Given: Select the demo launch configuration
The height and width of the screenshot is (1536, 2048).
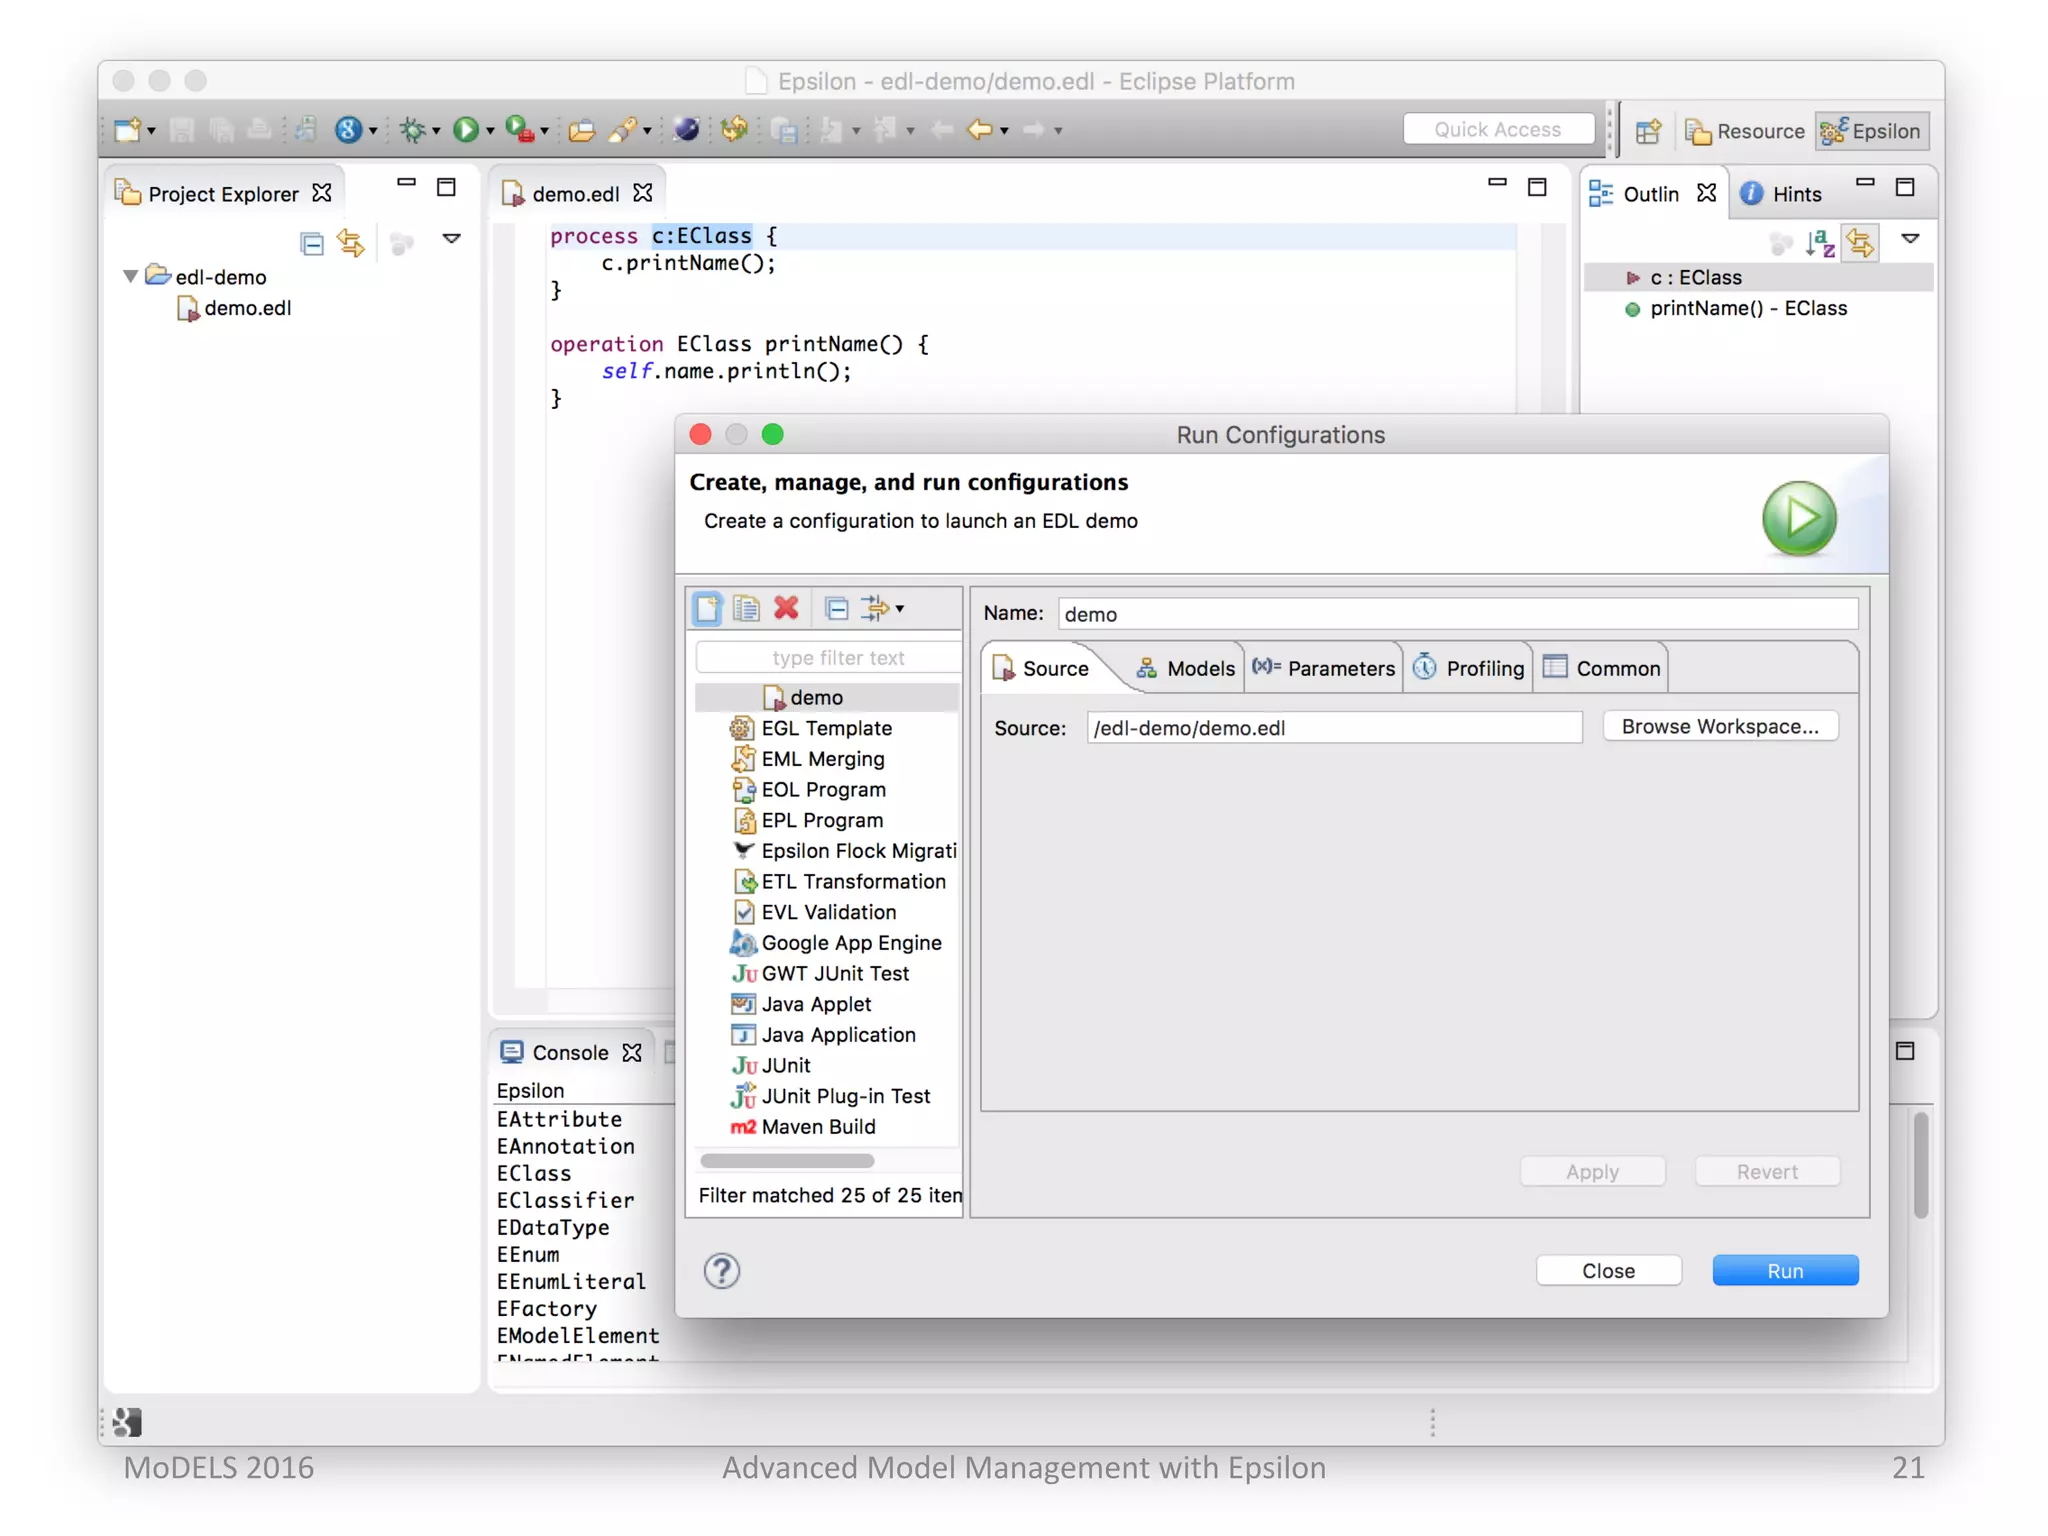Looking at the screenshot, I should pyautogui.click(x=827, y=697).
